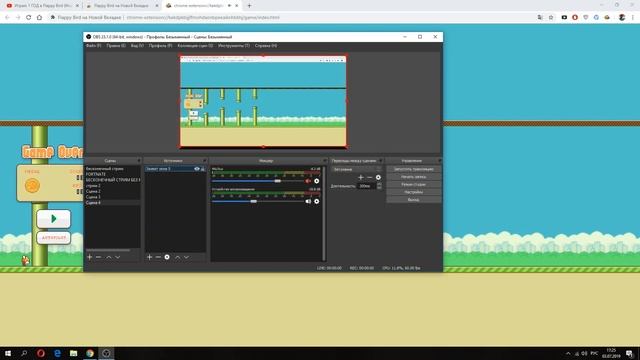The image size is (640, 360).
Task: Switch to second Flappy Bird browser tab
Action: click(121, 6)
